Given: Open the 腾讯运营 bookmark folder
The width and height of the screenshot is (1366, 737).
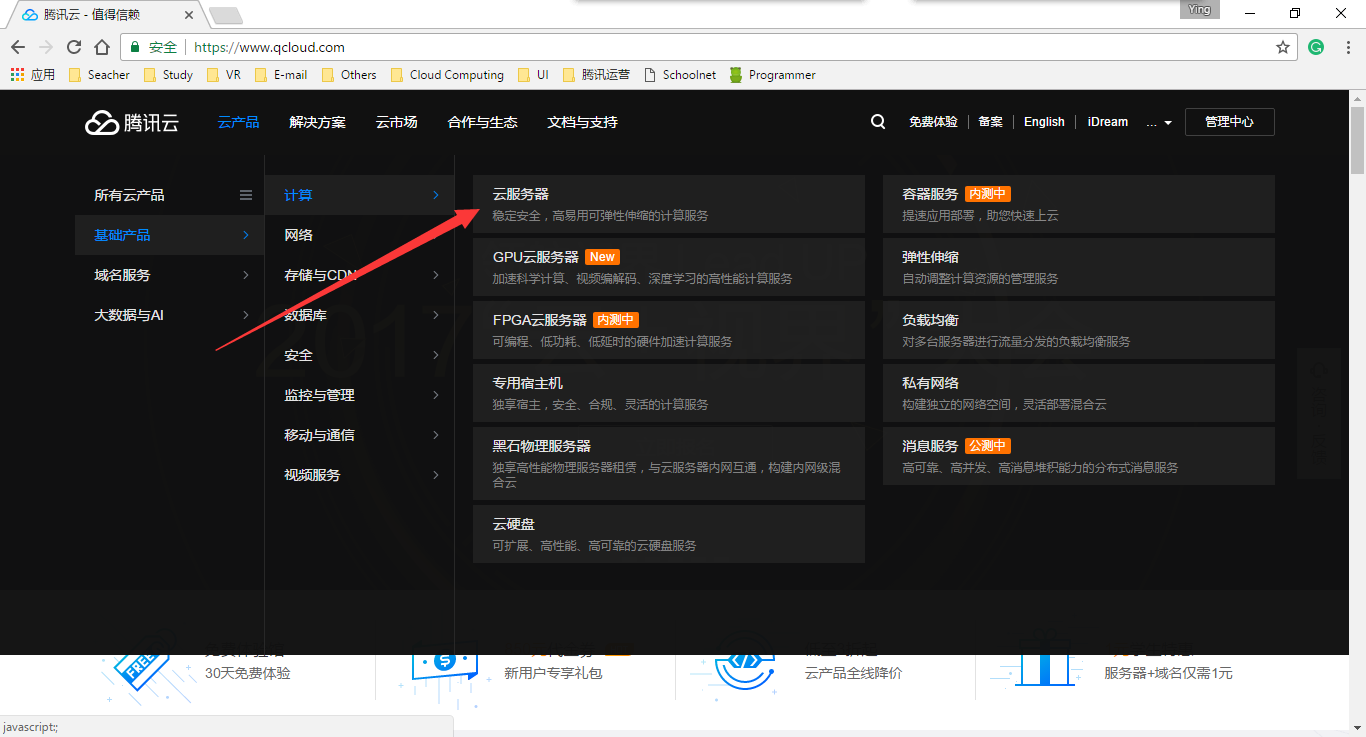Looking at the screenshot, I should coord(597,75).
